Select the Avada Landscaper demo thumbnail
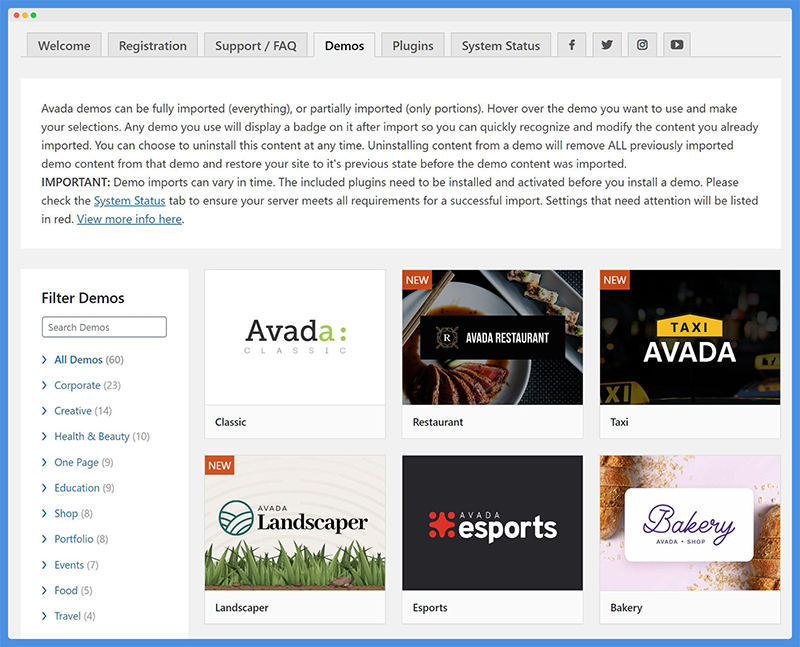Image resolution: width=800 pixels, height=647 pixels. [x=295, y=523]
